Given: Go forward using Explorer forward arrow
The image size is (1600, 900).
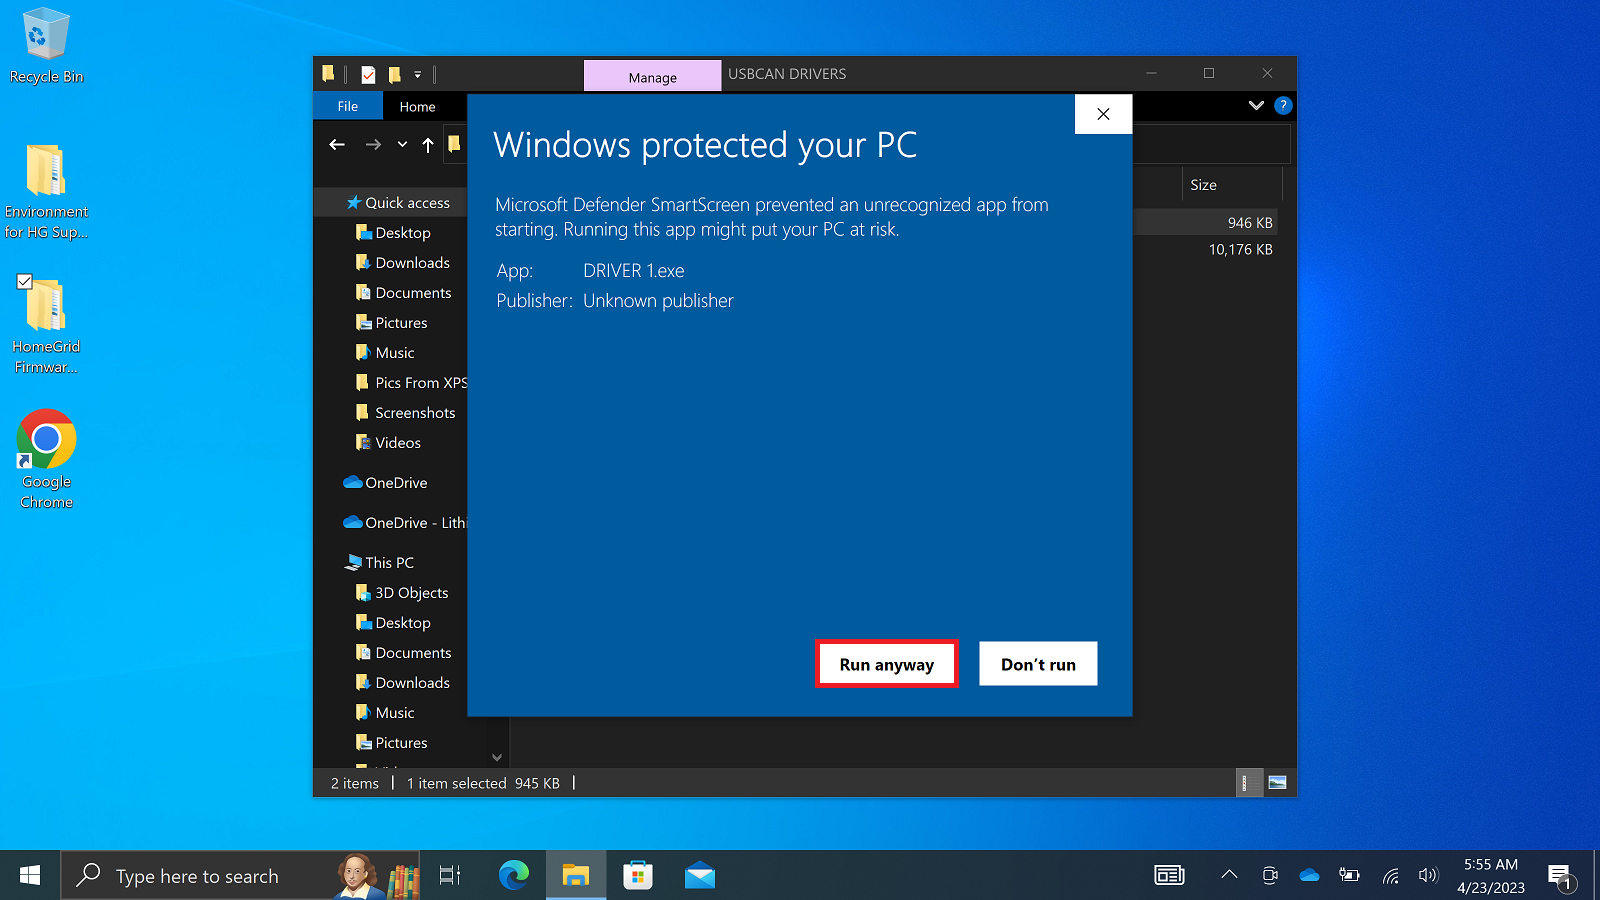Looking at the screenshot, I should tap(373, 145).
